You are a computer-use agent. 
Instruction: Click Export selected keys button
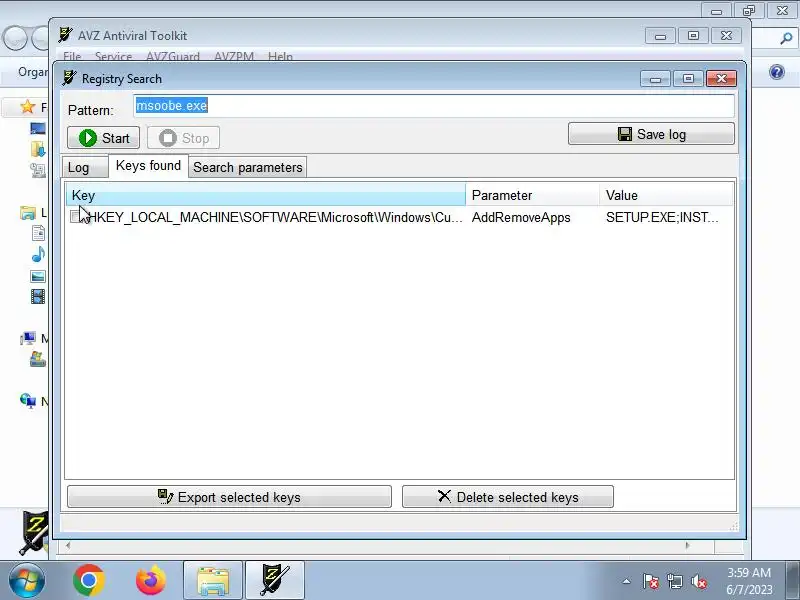point(229,497)
